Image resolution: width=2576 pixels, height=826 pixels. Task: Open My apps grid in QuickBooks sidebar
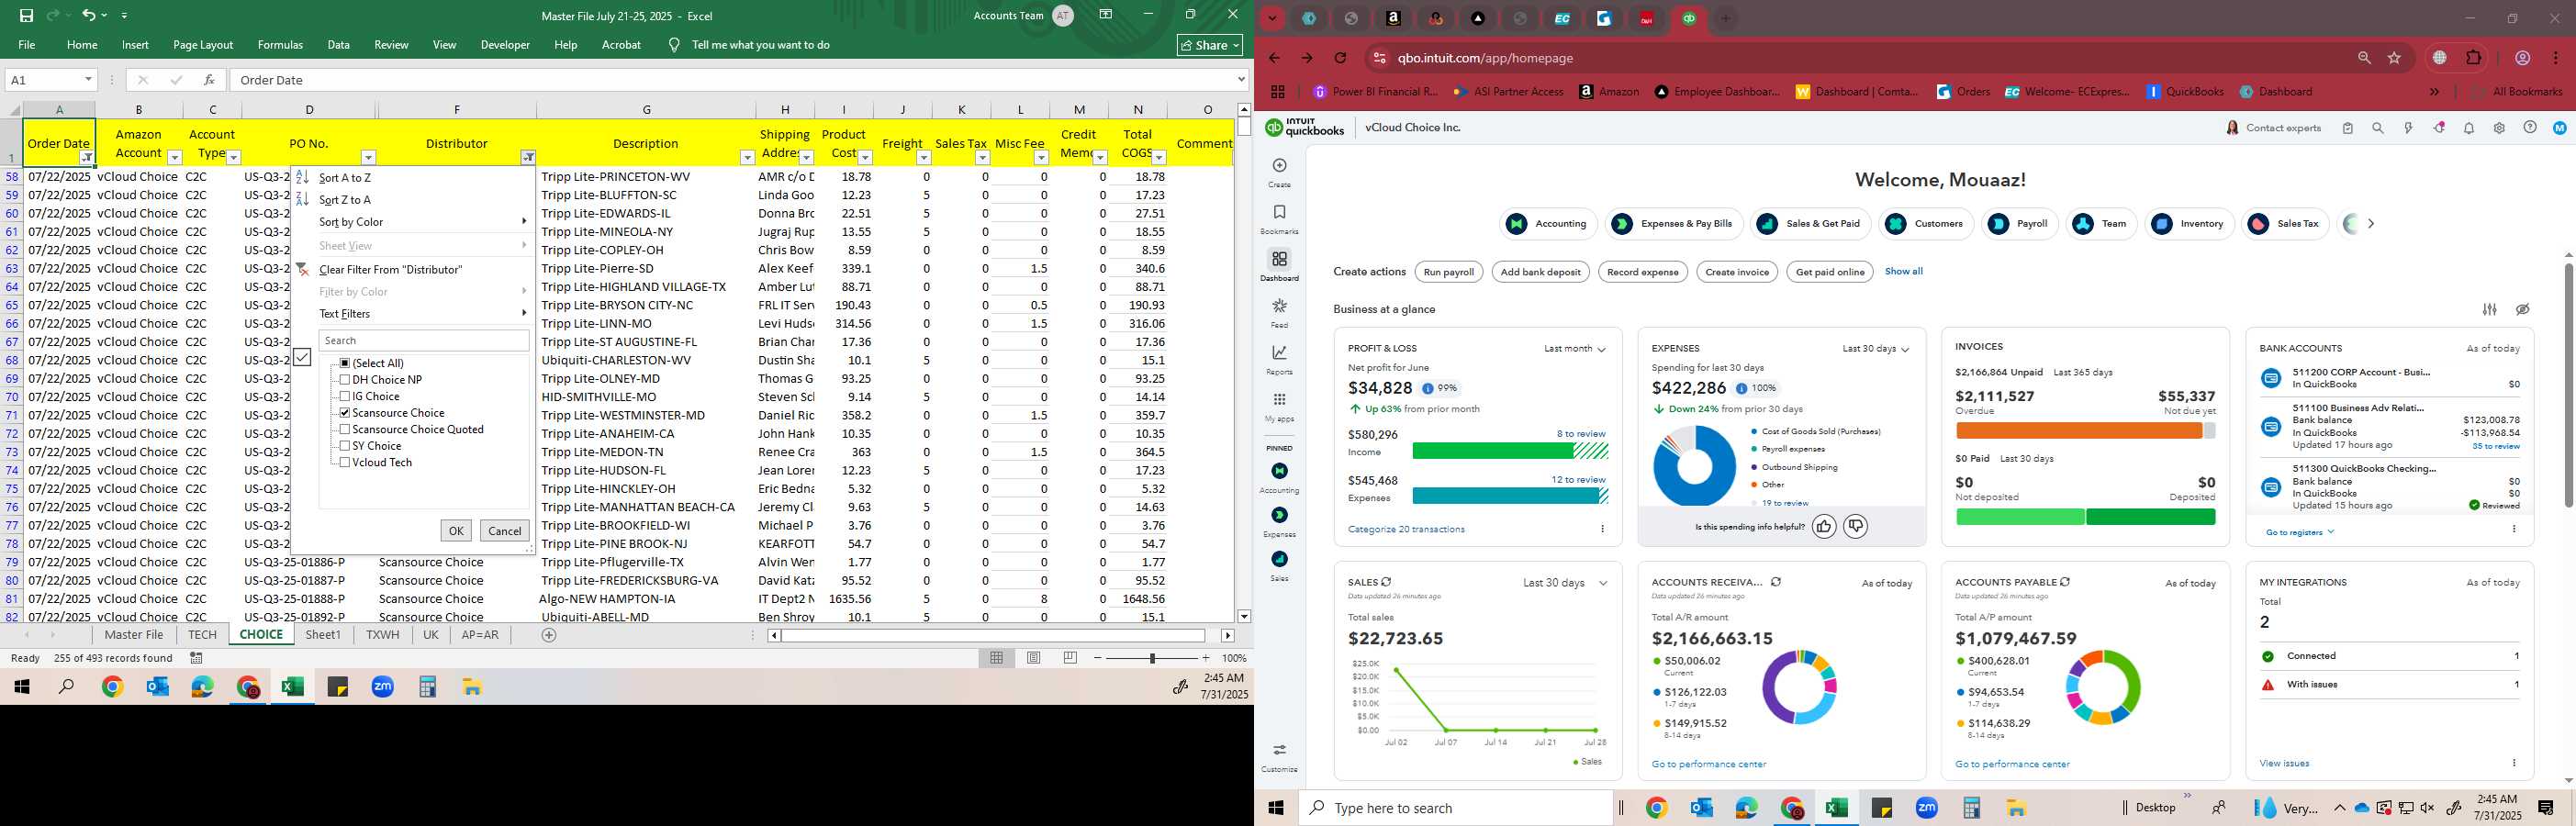1279,400
